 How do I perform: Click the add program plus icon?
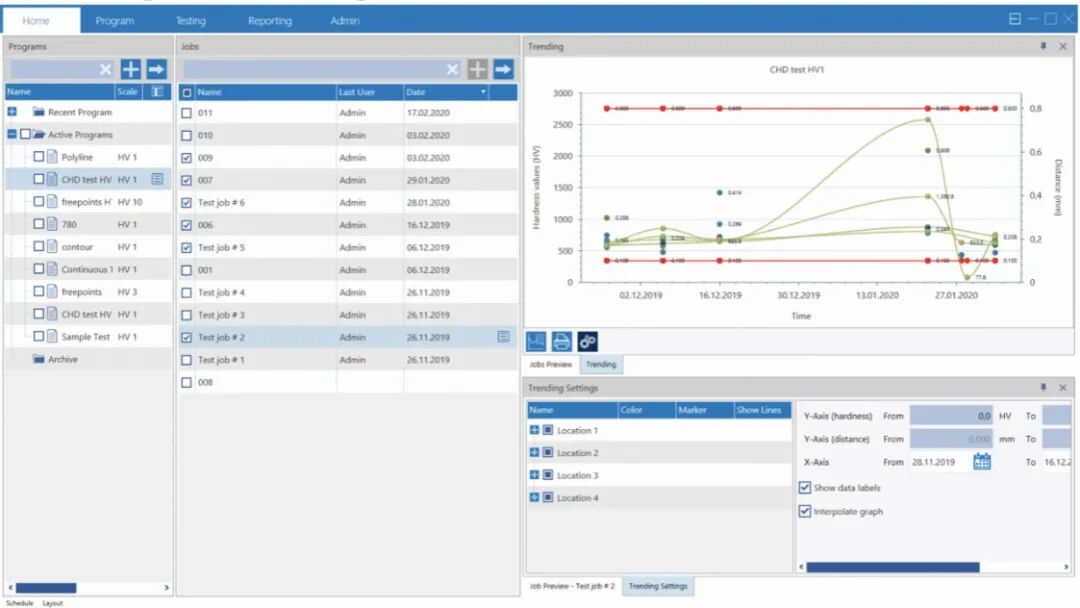130,69
